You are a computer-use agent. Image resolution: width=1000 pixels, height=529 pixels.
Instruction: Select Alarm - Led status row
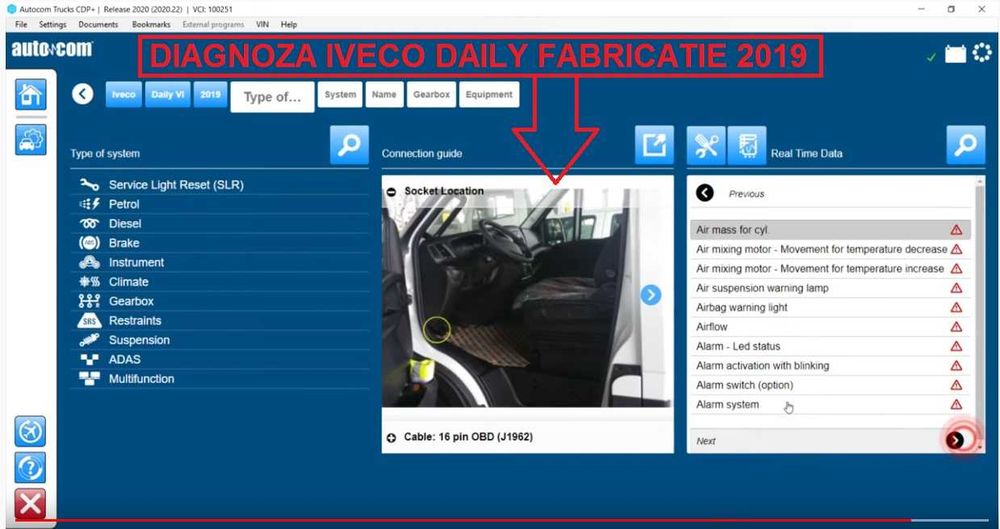coord(830,346)
